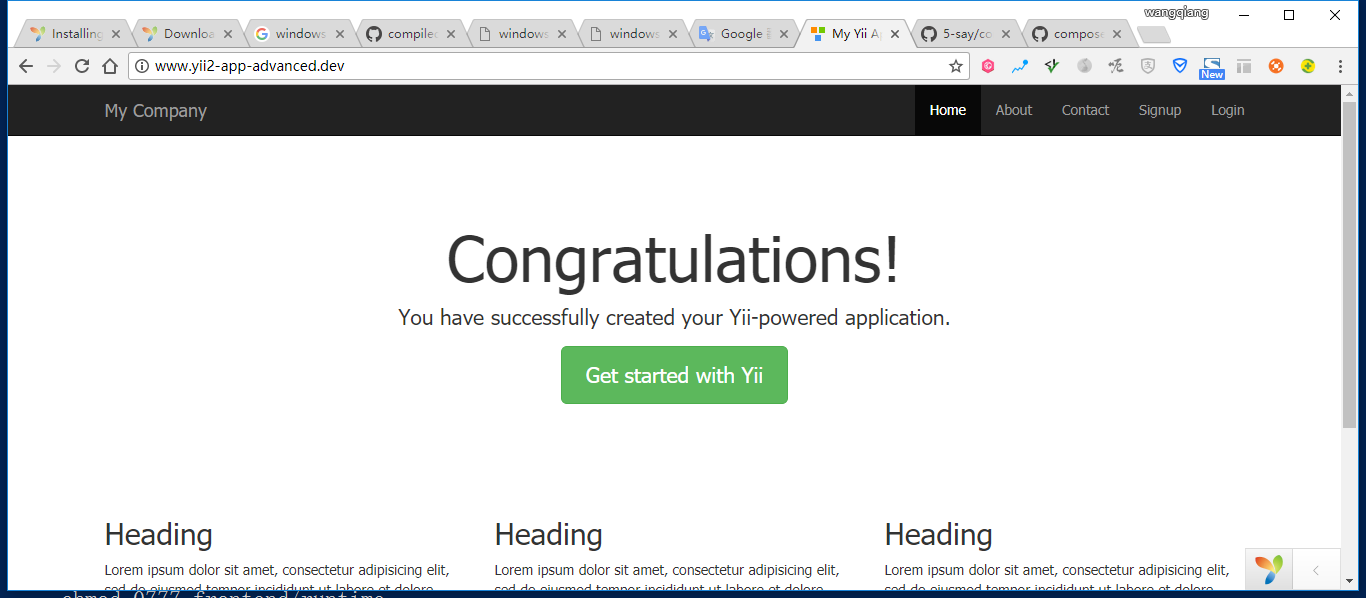Close the 5-say GitHub tab
1366x598 pixels.
tap(1006, 34)
